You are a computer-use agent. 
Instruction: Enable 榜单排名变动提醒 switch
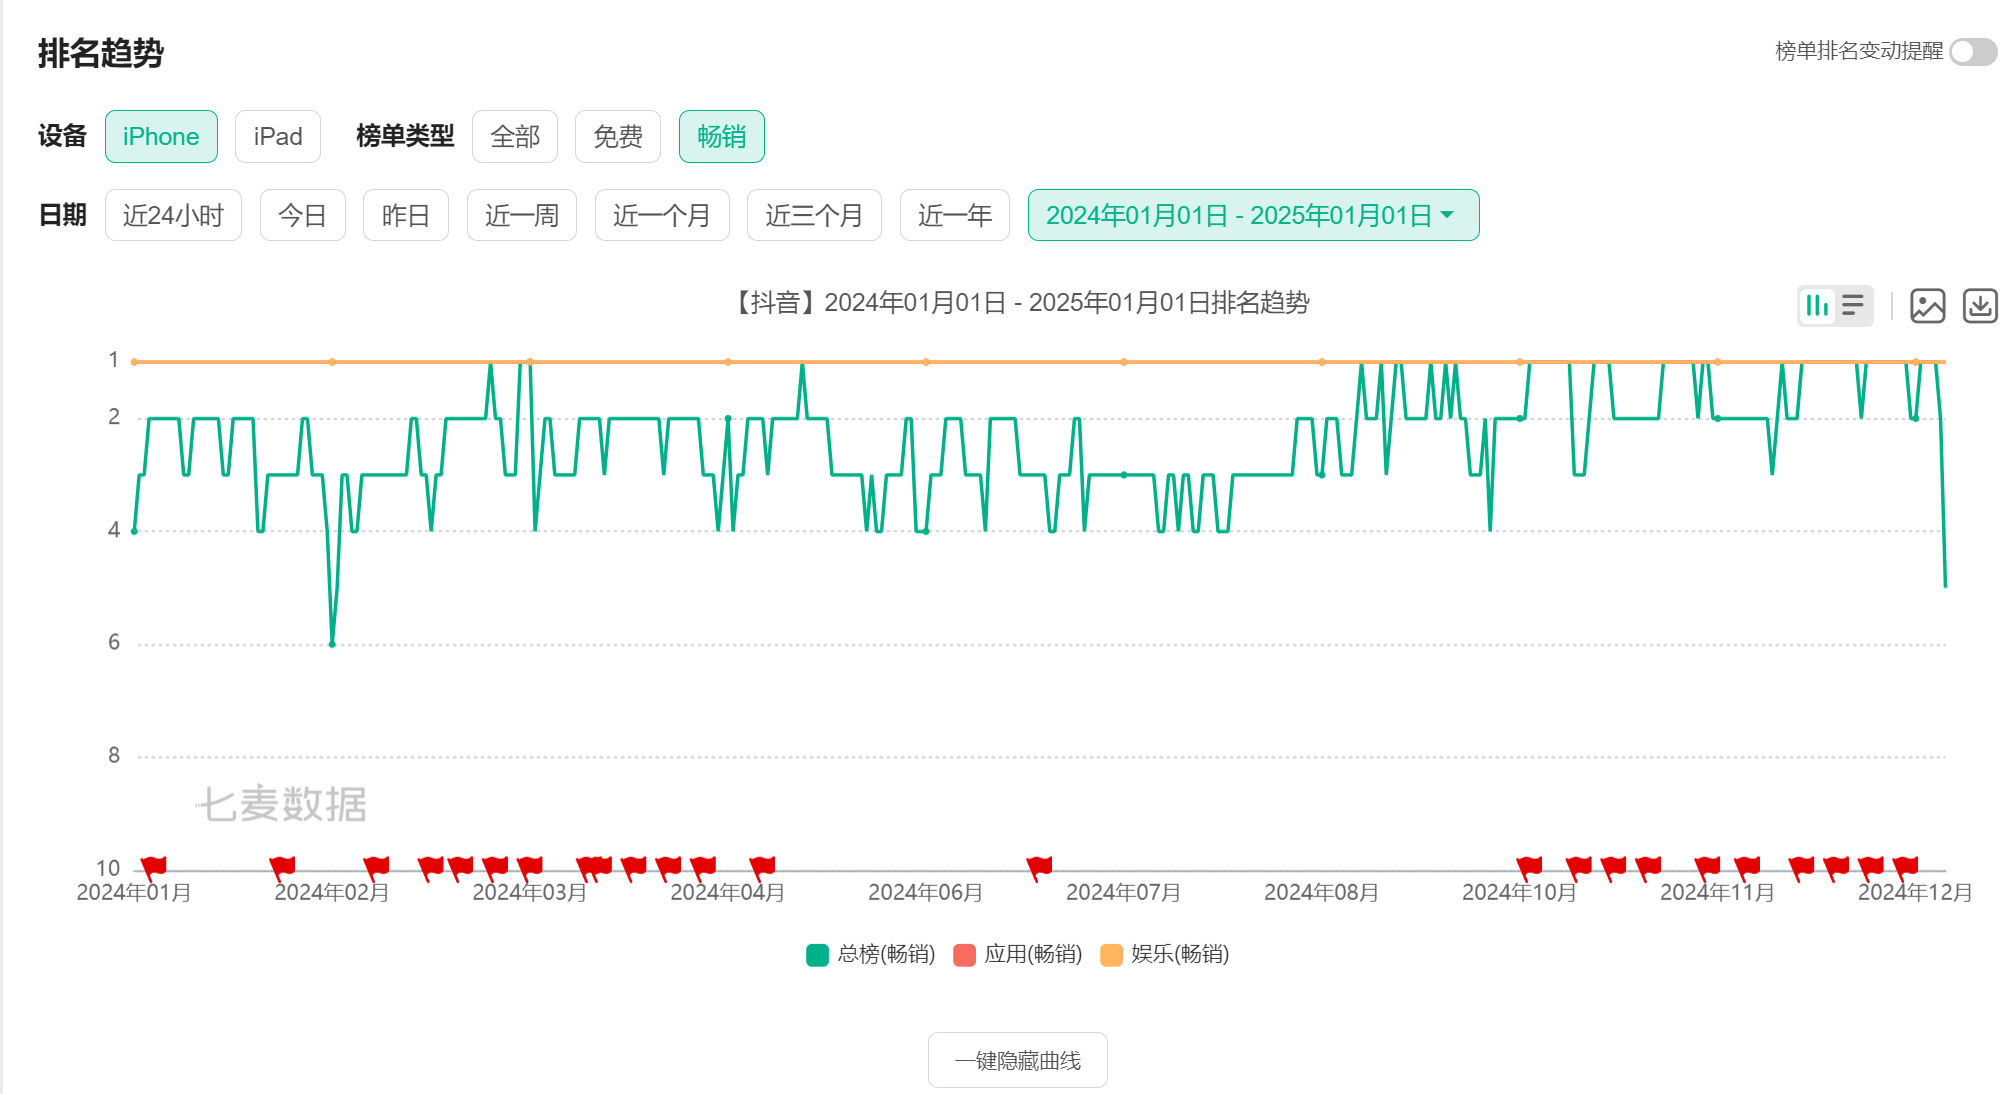(x=1972, y=52)
